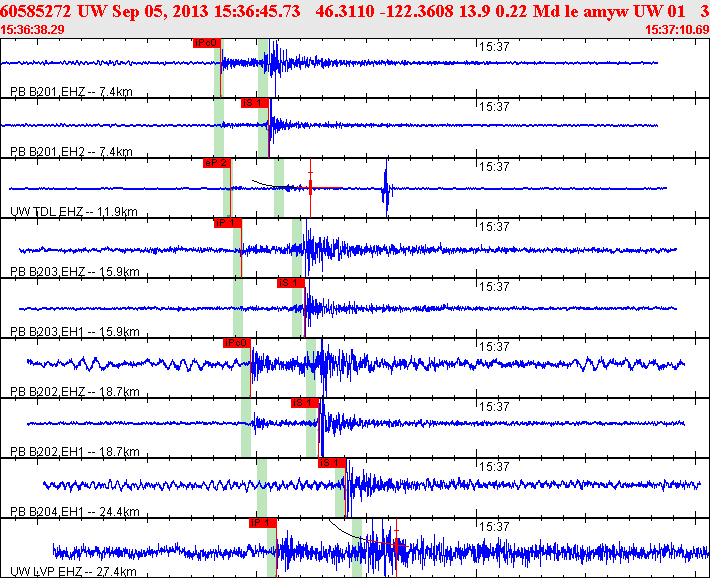
Task: Click the 15:37 time tick on B201 EHZ
Action: pyautogui.click(x=494, y=47)
